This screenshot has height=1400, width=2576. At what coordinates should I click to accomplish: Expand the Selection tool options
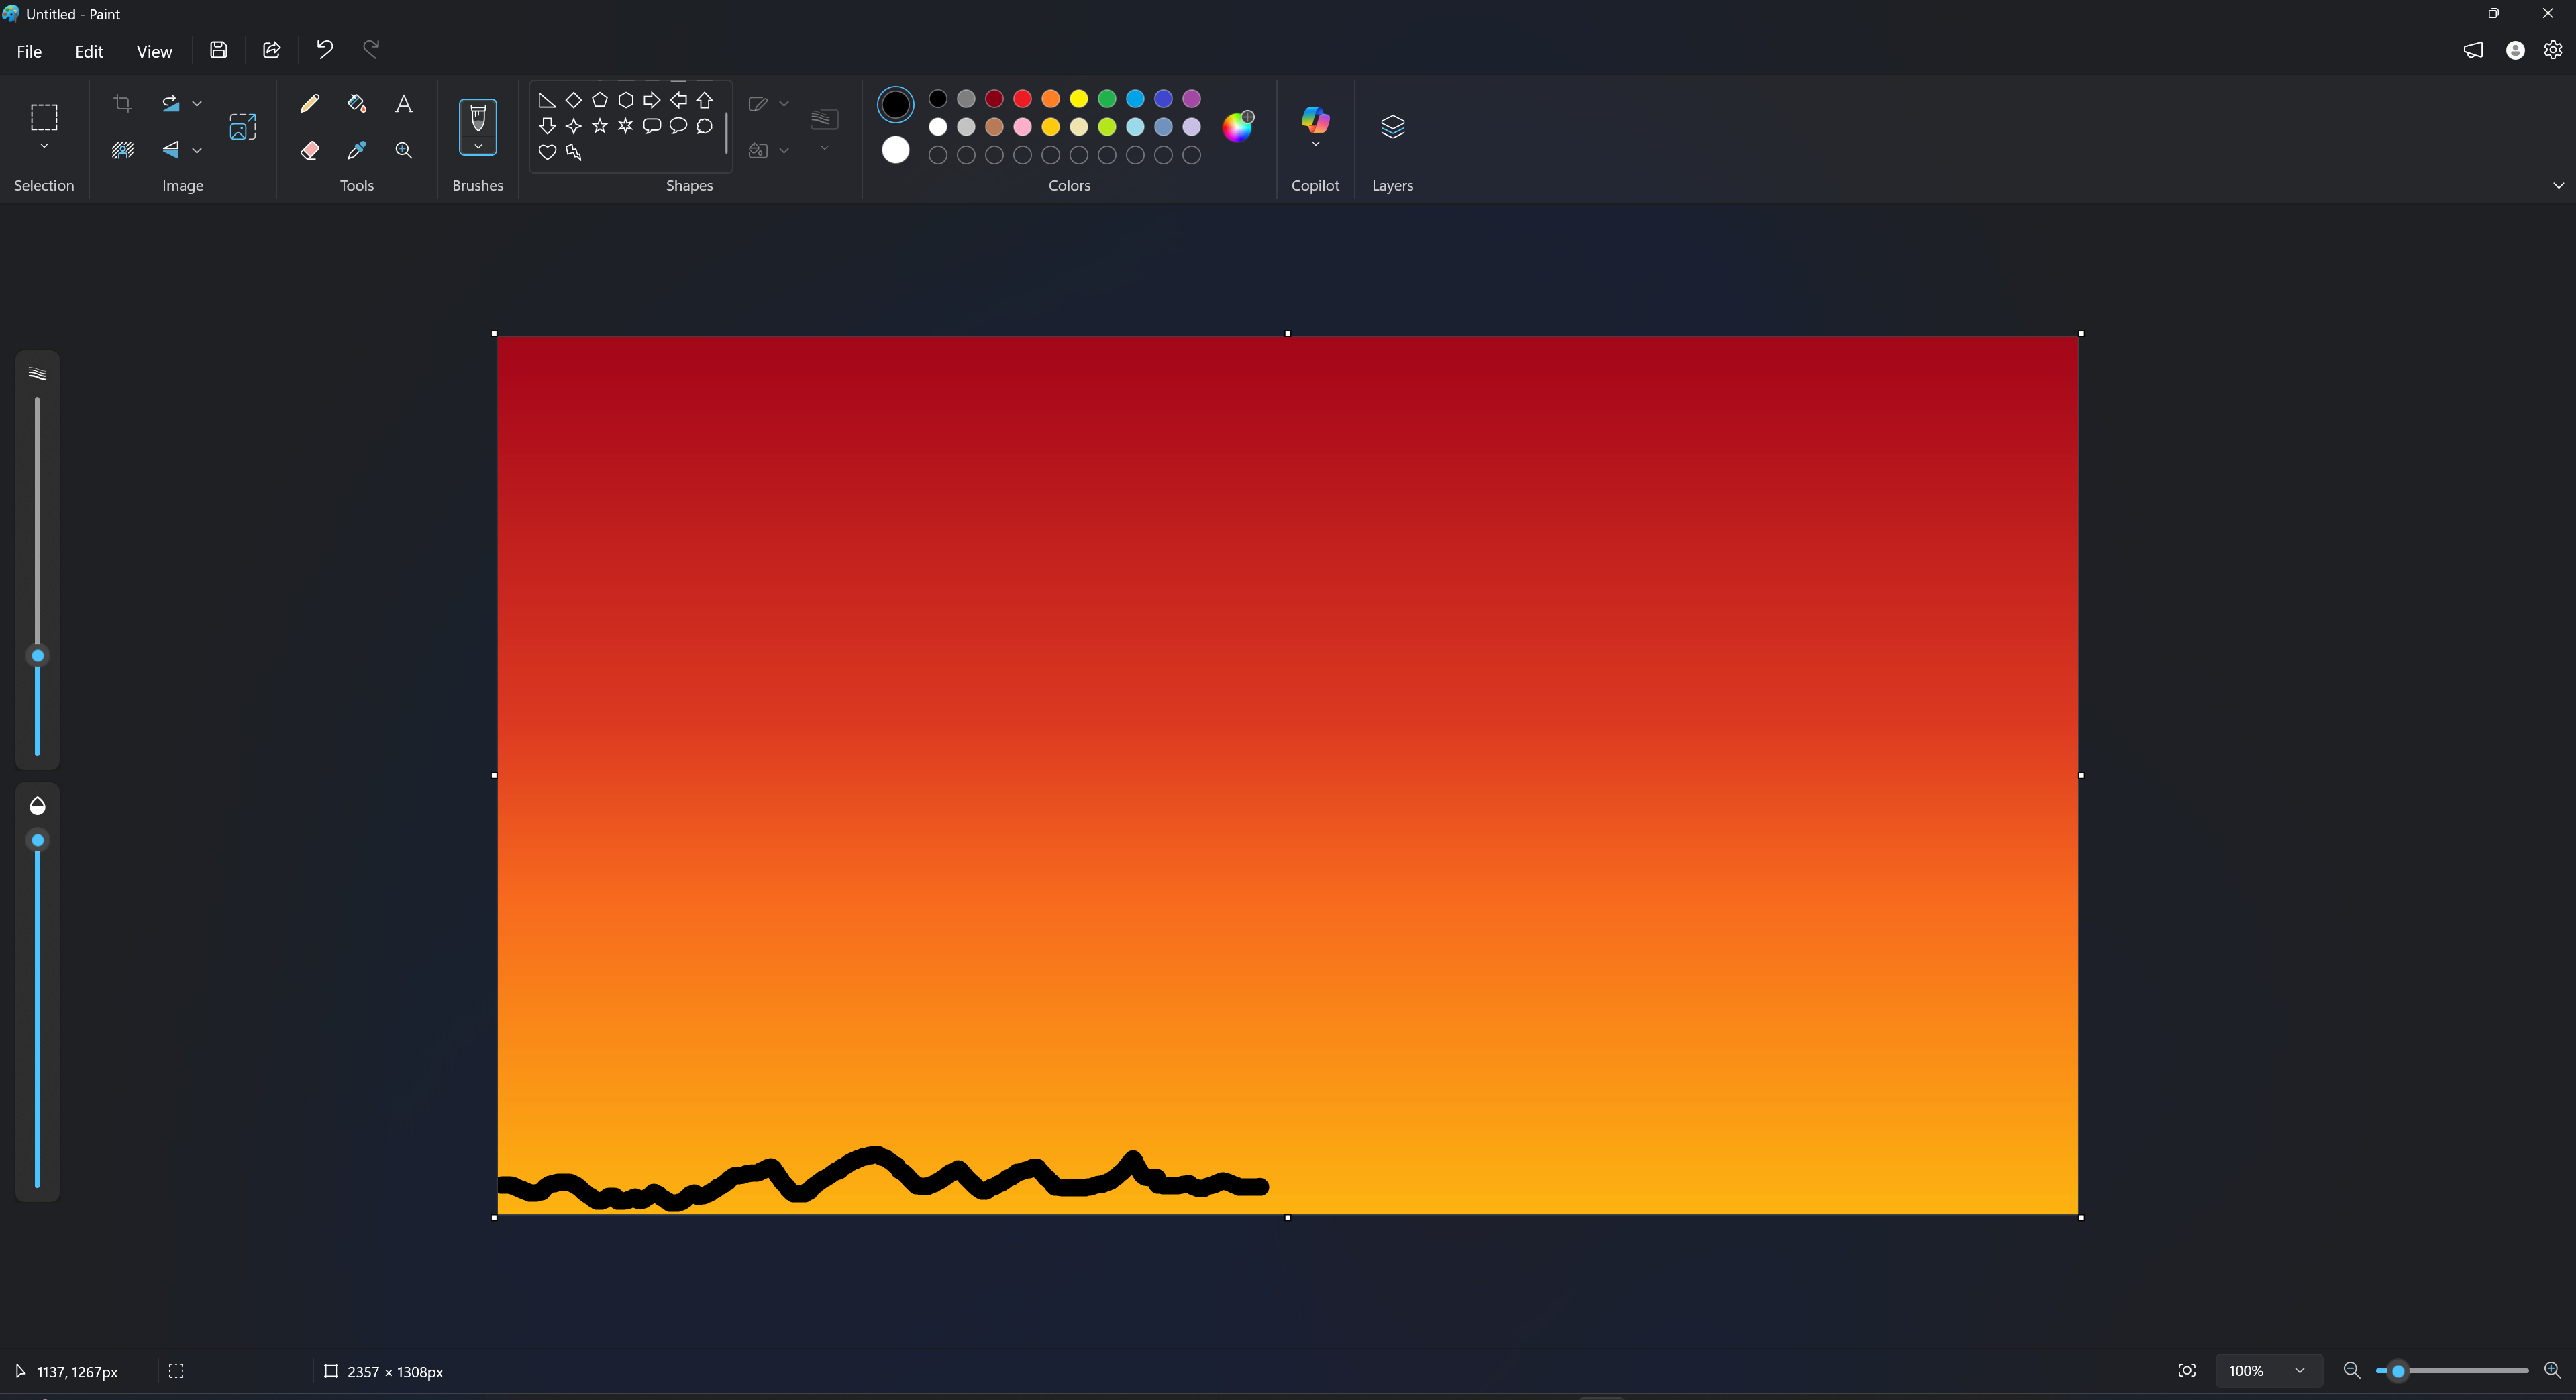tap(44, 146)
